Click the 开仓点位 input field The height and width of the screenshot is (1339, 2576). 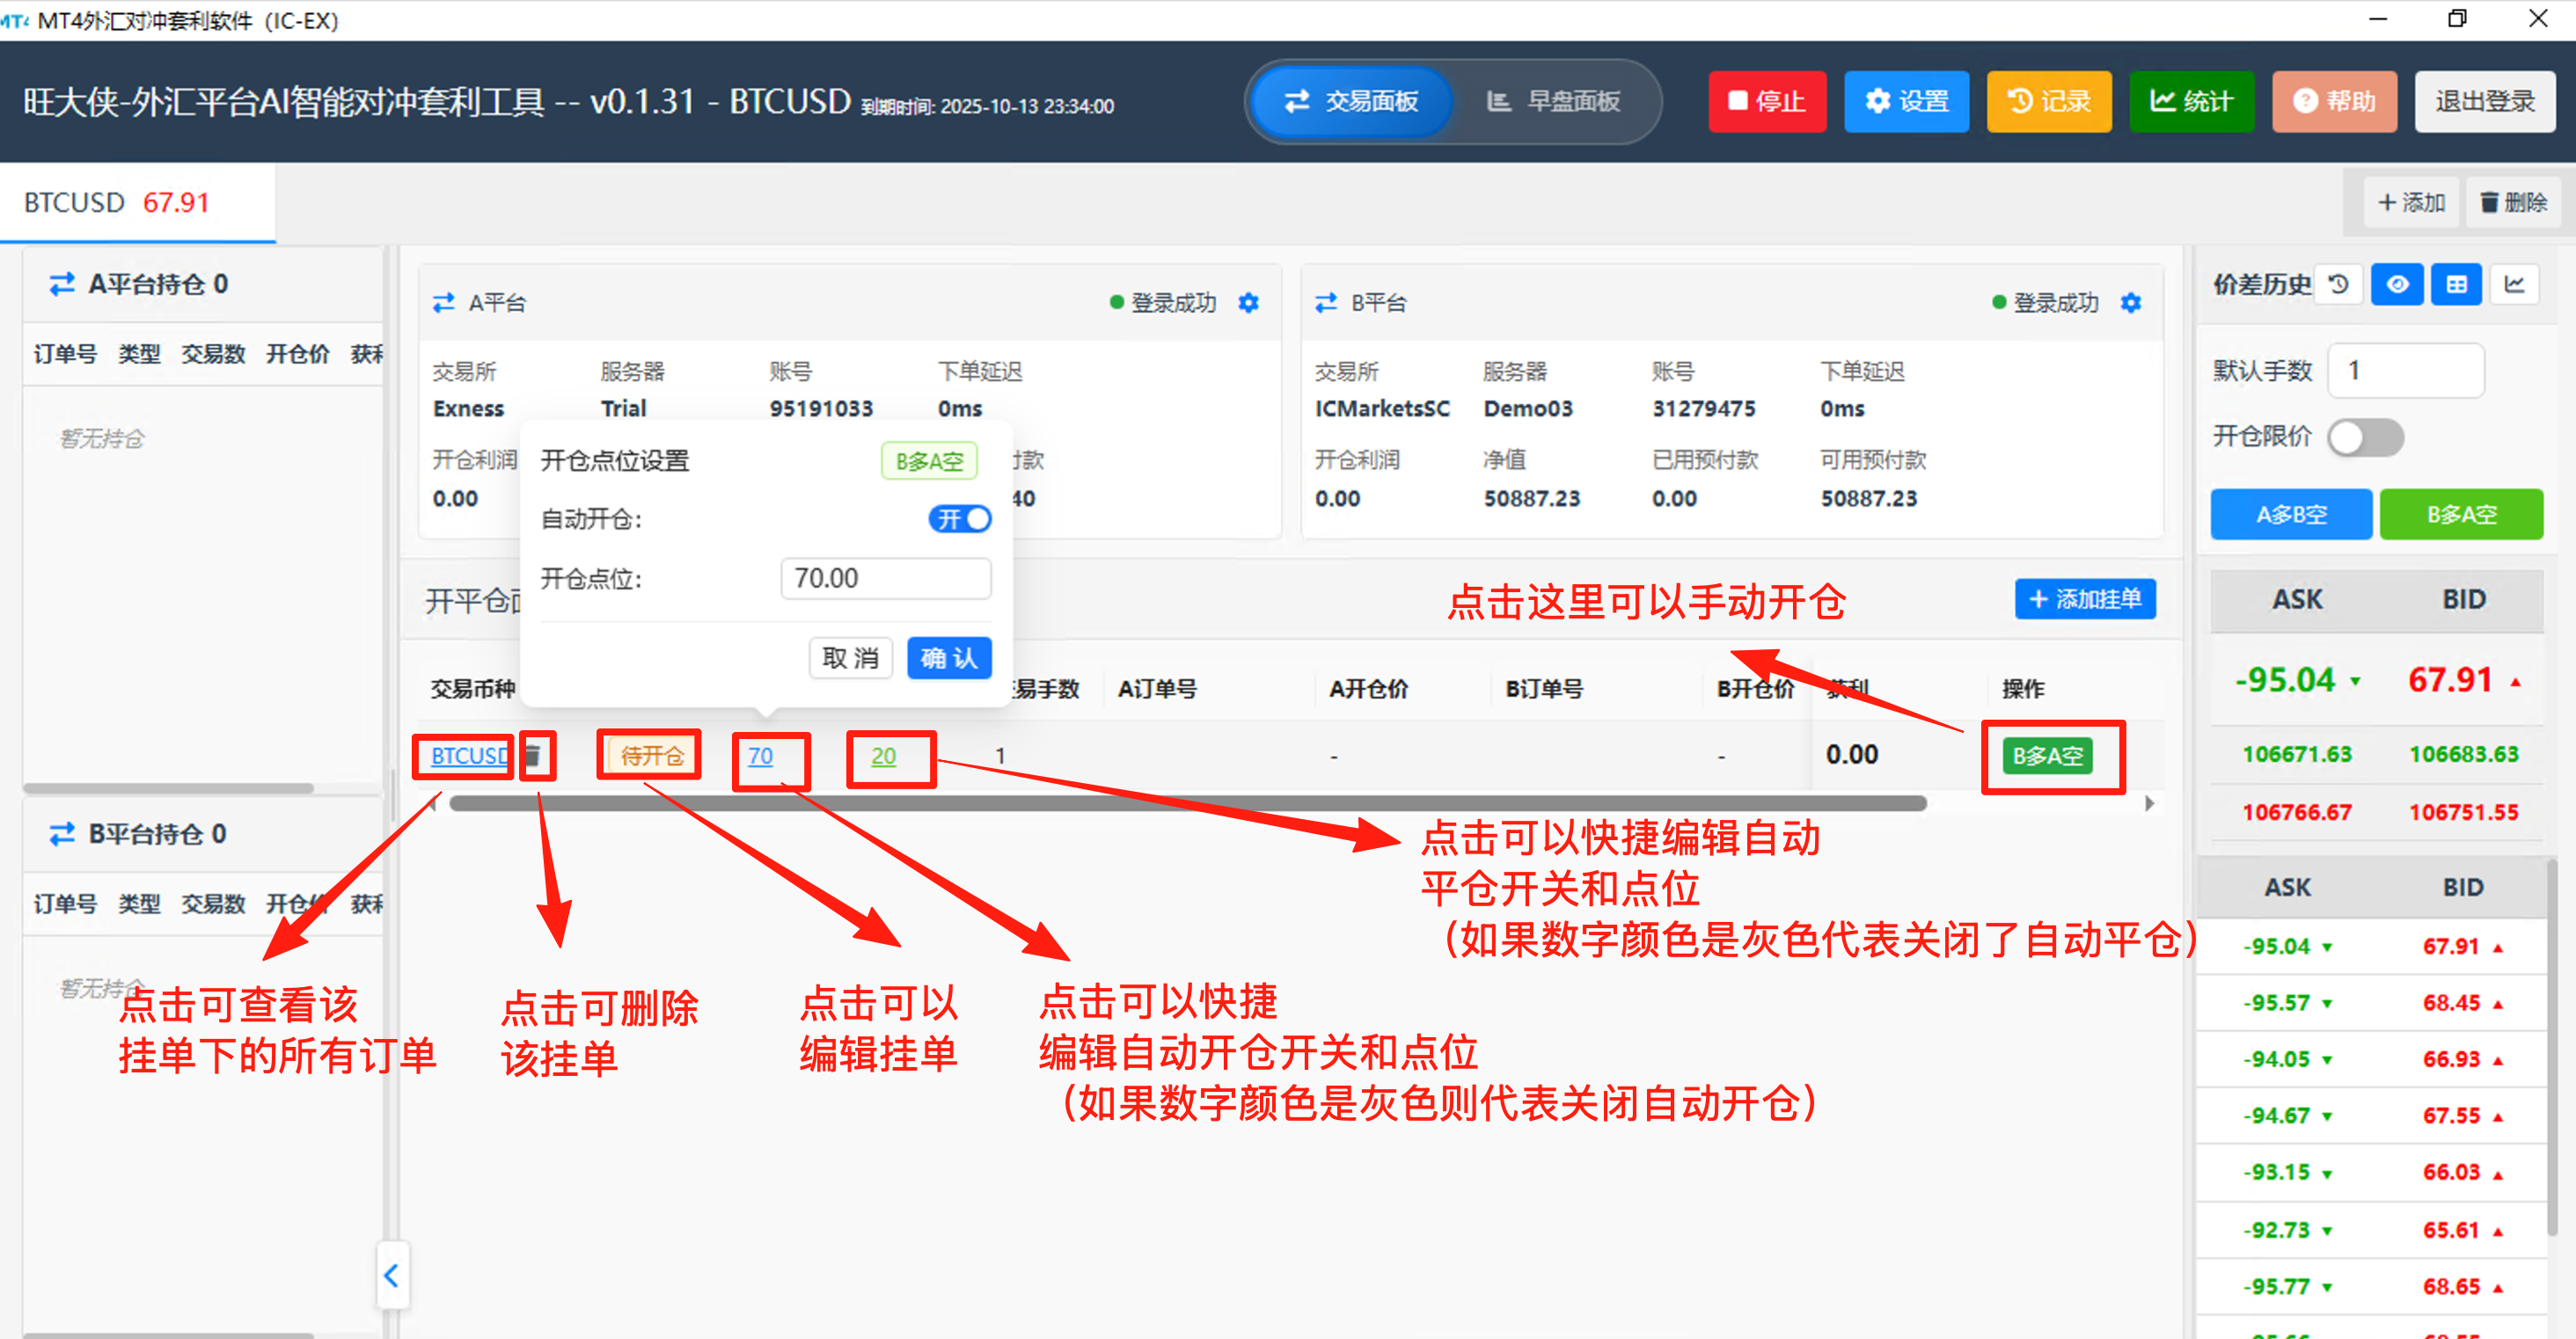pos(885,579)
